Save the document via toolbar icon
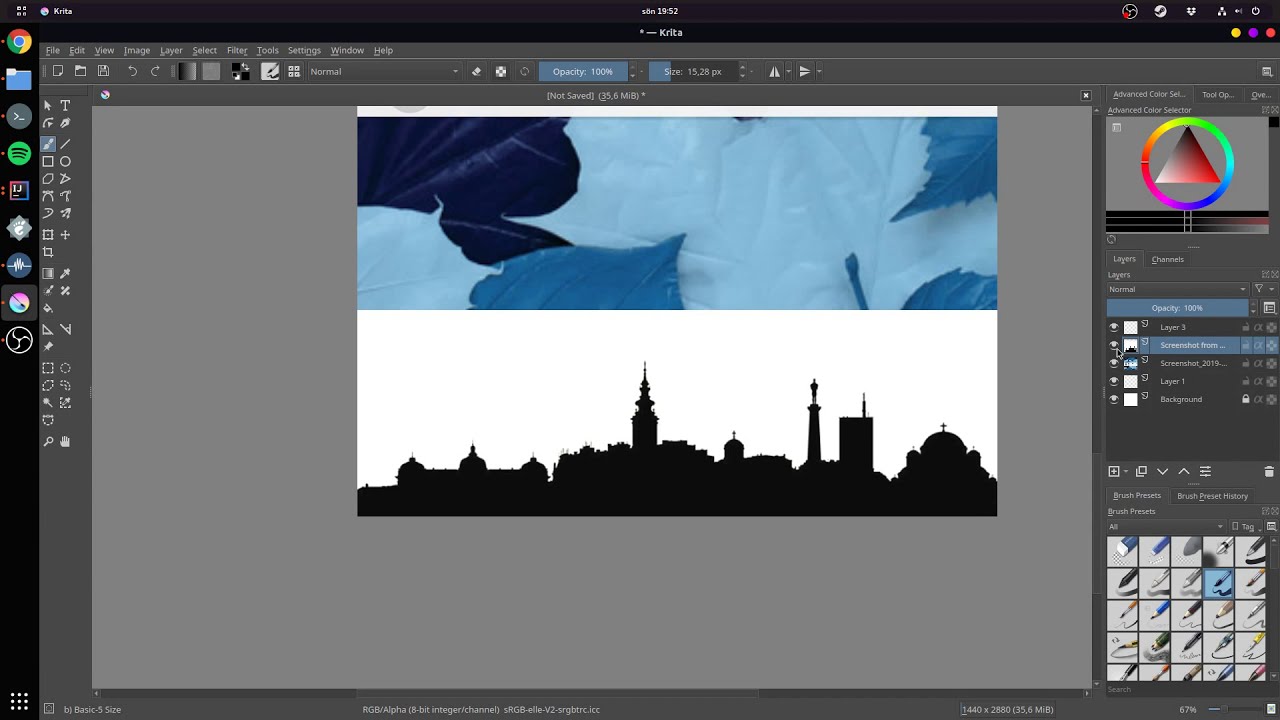 [x=103, y=71]
